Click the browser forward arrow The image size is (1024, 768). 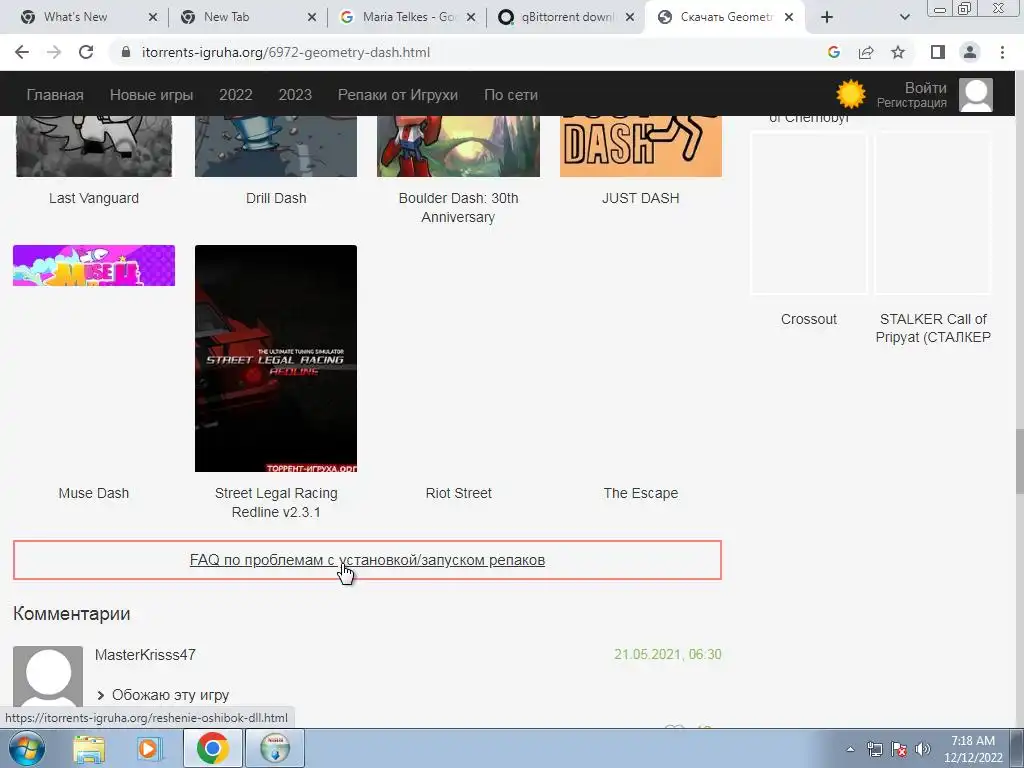tap(54, 52)
